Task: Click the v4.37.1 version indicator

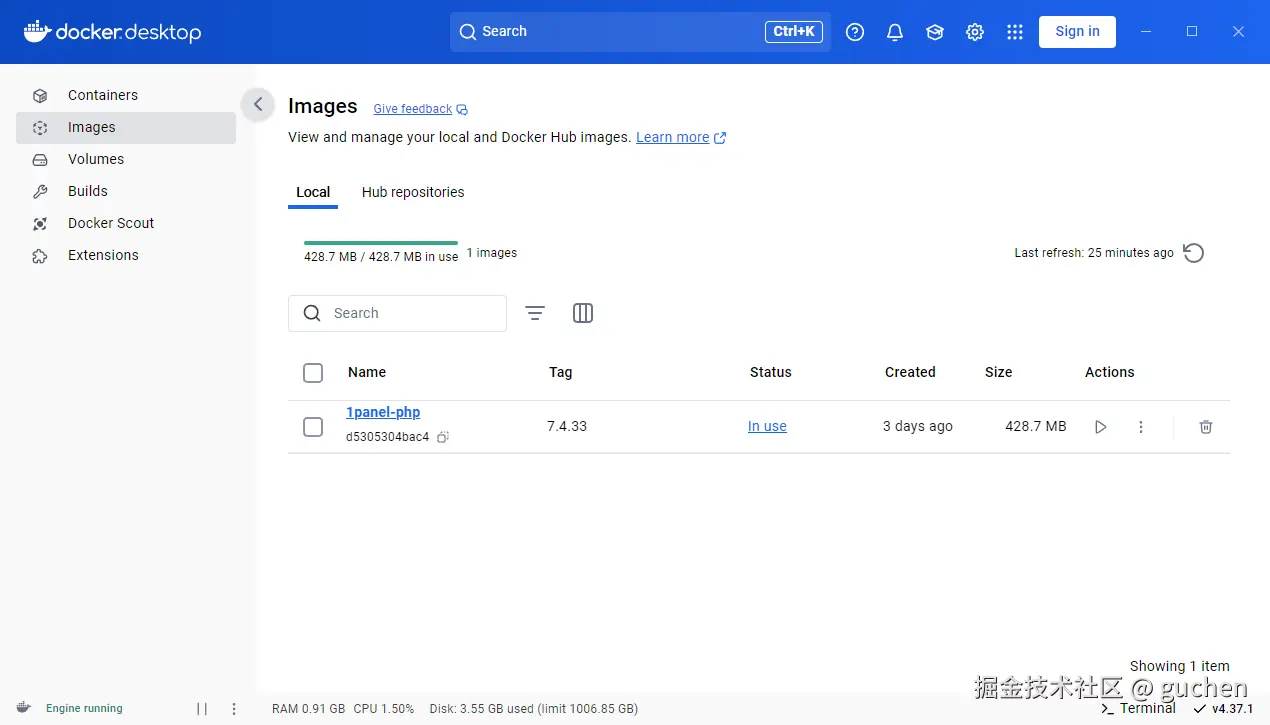Action: click(x=1223, y=708)
